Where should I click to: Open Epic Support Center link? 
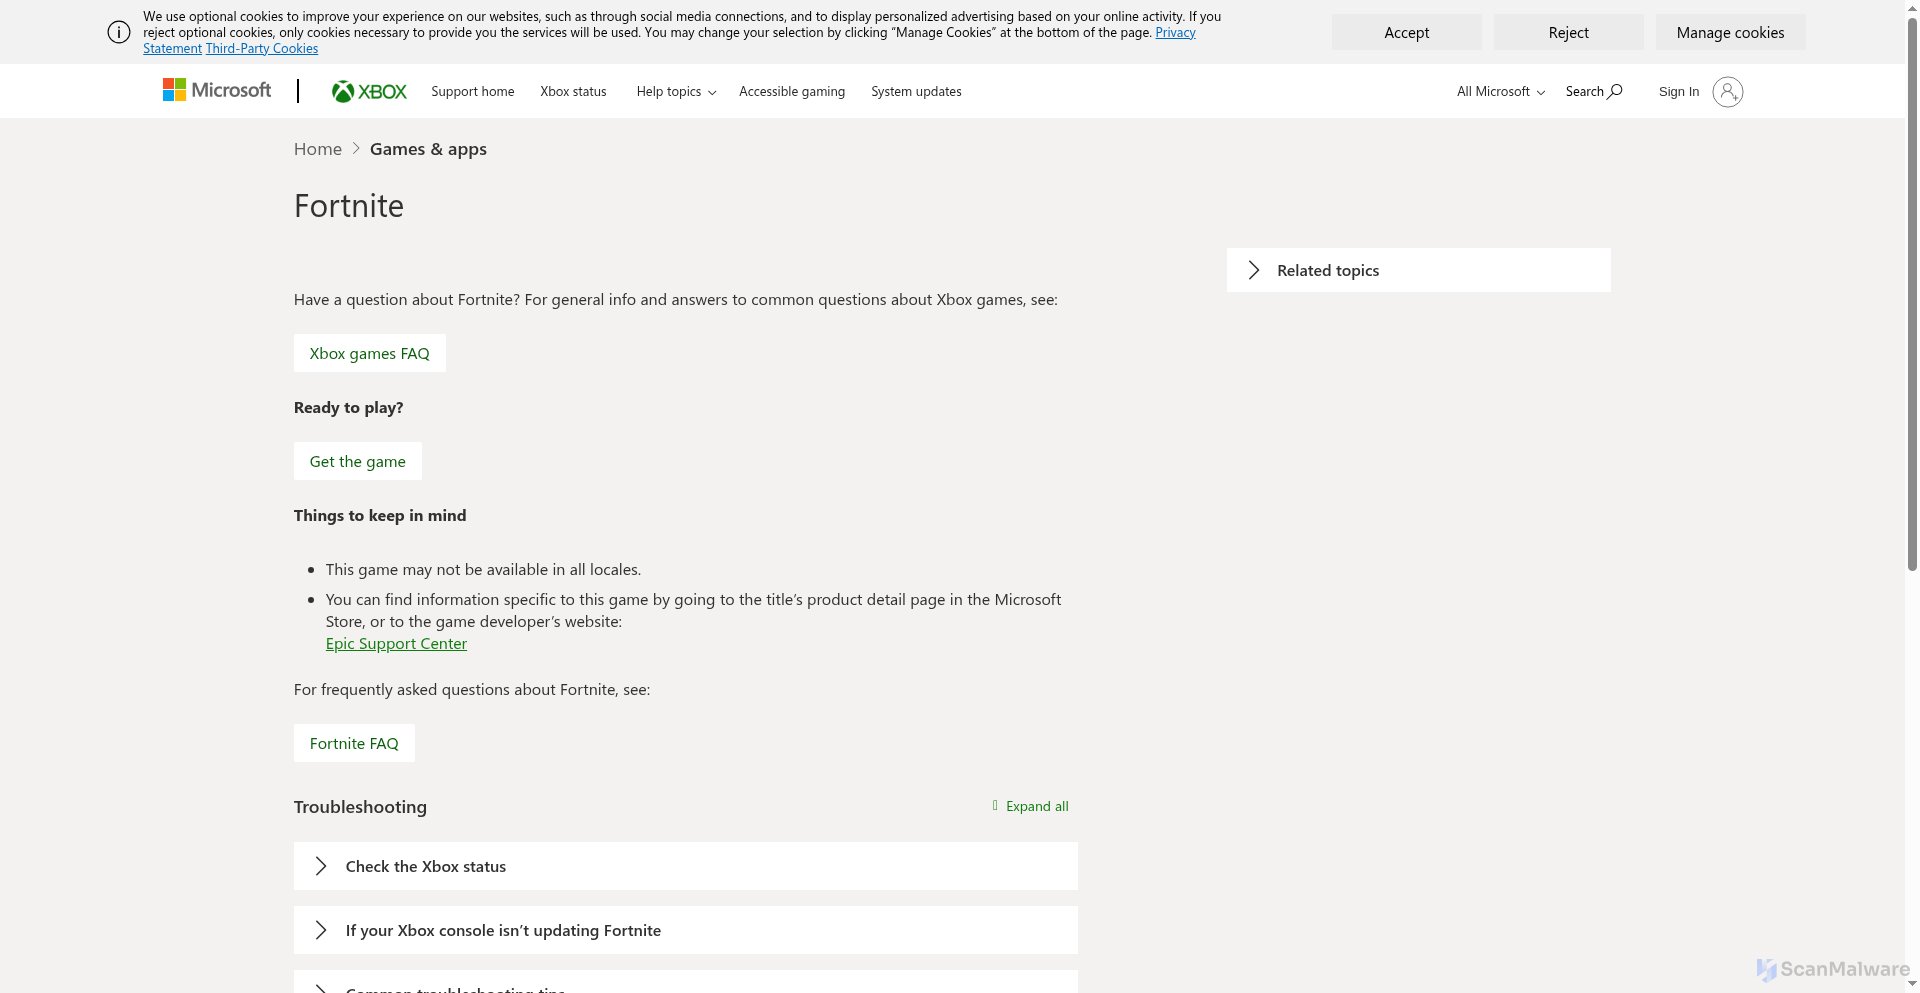click(x=396, y=643)
